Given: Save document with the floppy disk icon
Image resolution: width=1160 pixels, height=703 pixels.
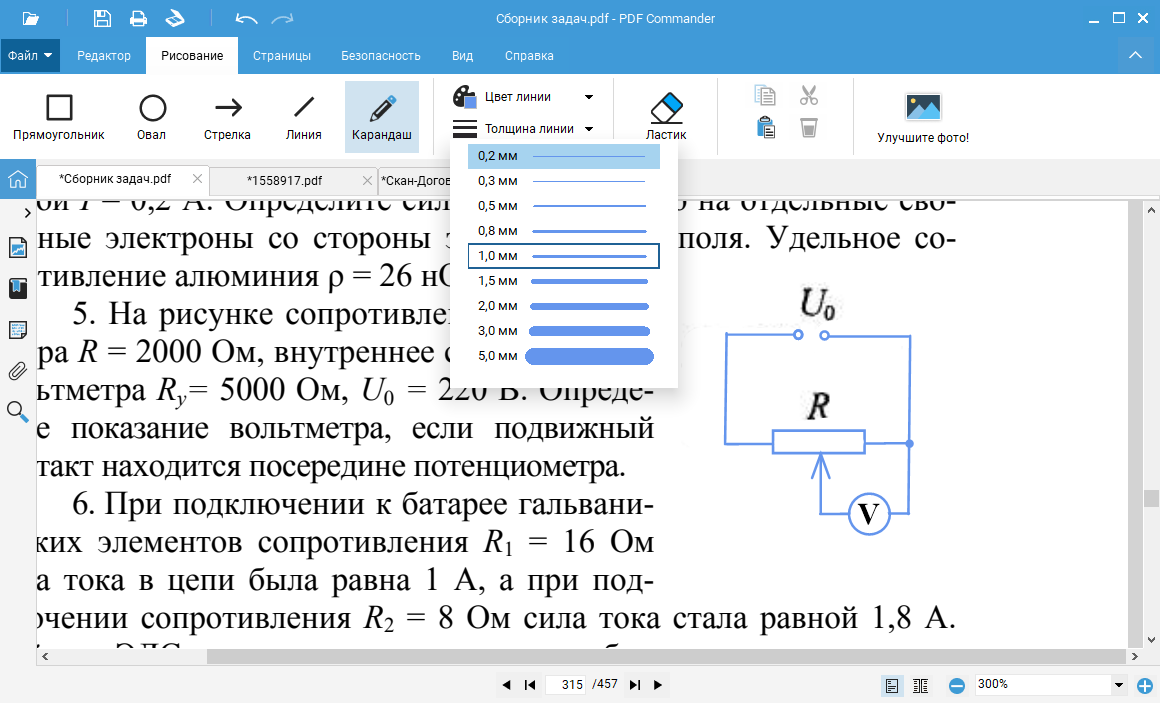Looking at the screenshot, I should (102, 18).
